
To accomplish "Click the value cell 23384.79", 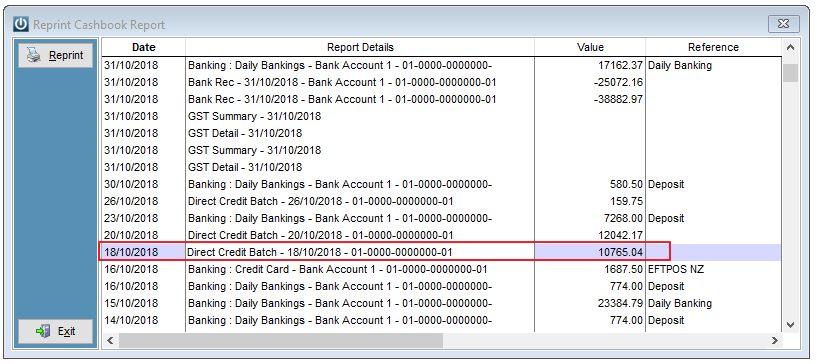I will pos(590,303).
